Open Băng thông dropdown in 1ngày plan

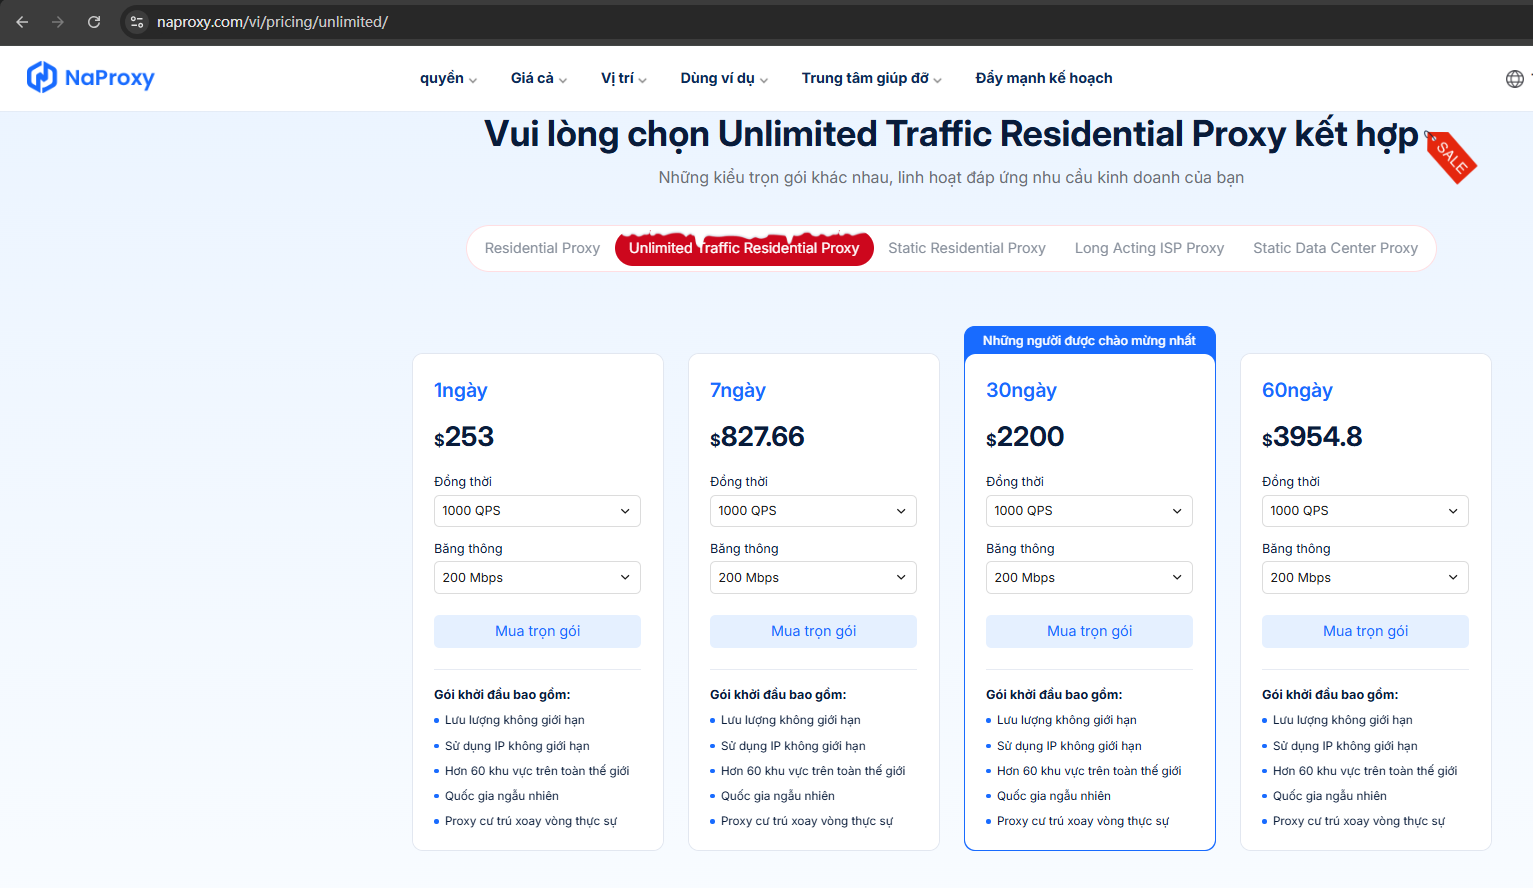537,578
